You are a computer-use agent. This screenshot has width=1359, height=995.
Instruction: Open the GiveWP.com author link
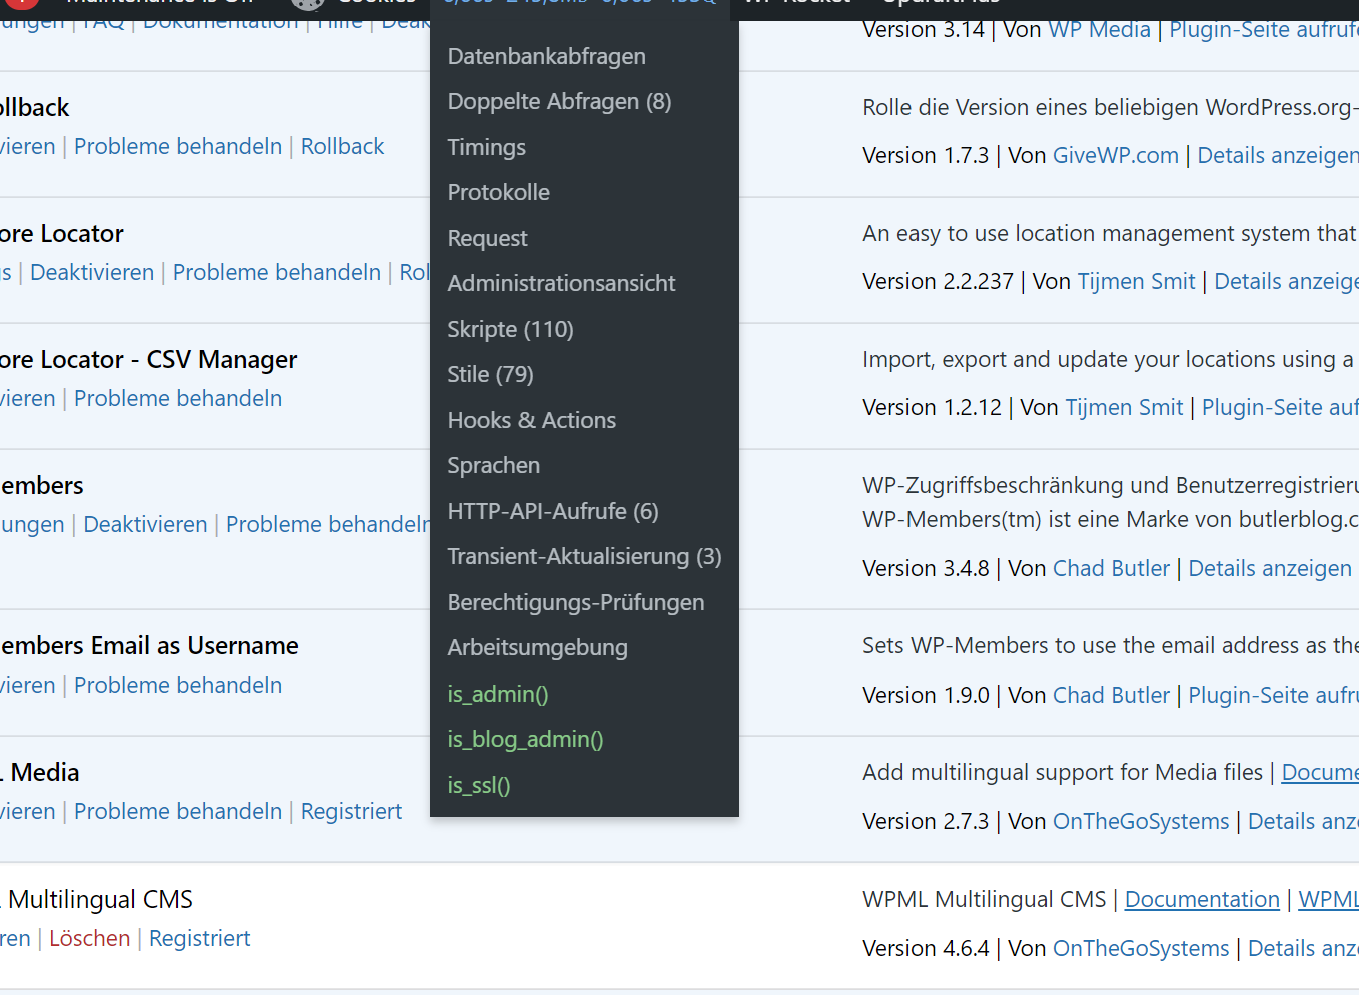tap(1116, 155)
